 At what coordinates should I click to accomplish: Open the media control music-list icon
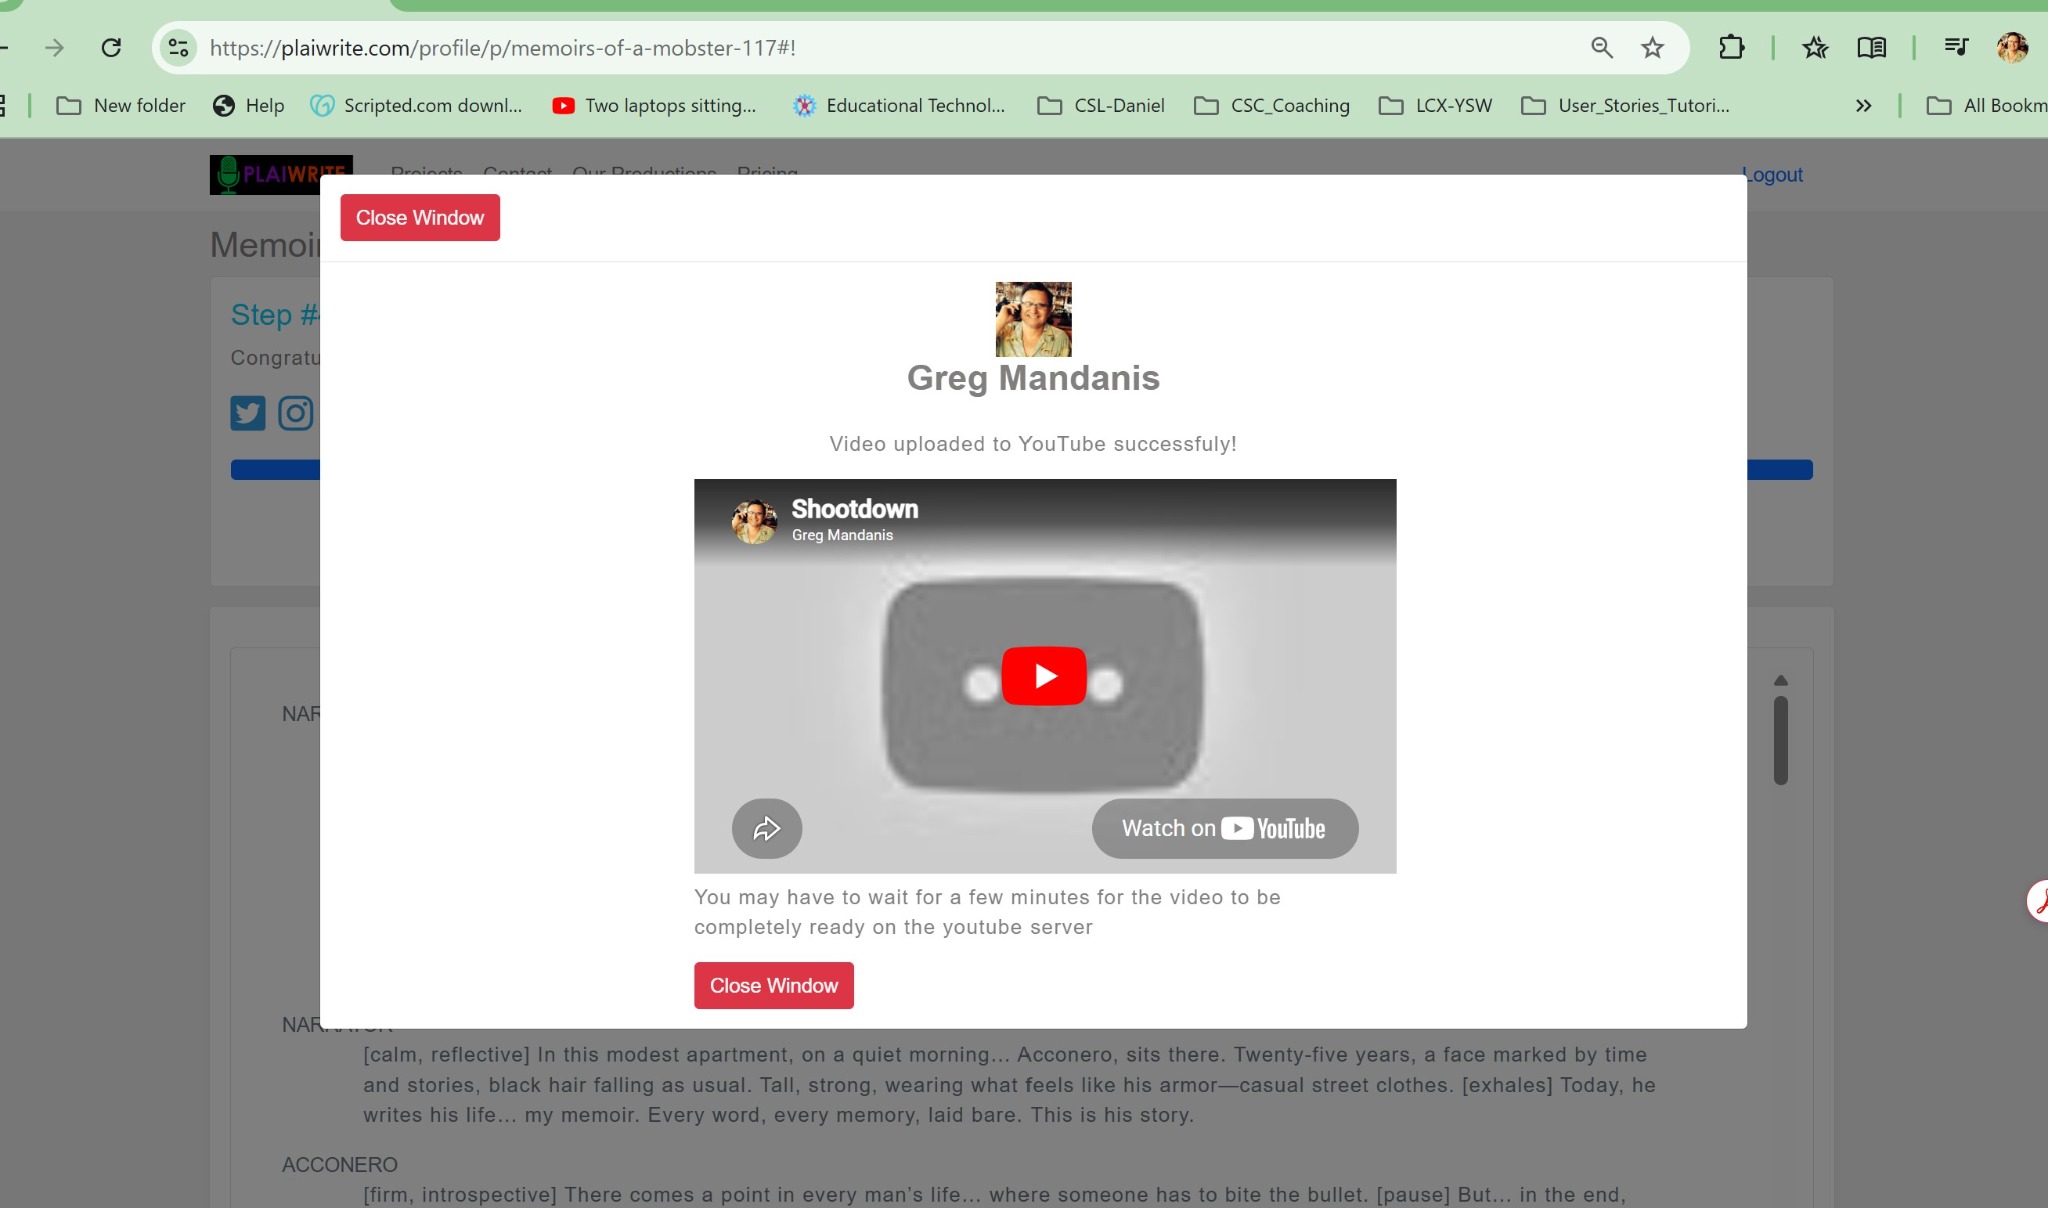(1956, 47)
